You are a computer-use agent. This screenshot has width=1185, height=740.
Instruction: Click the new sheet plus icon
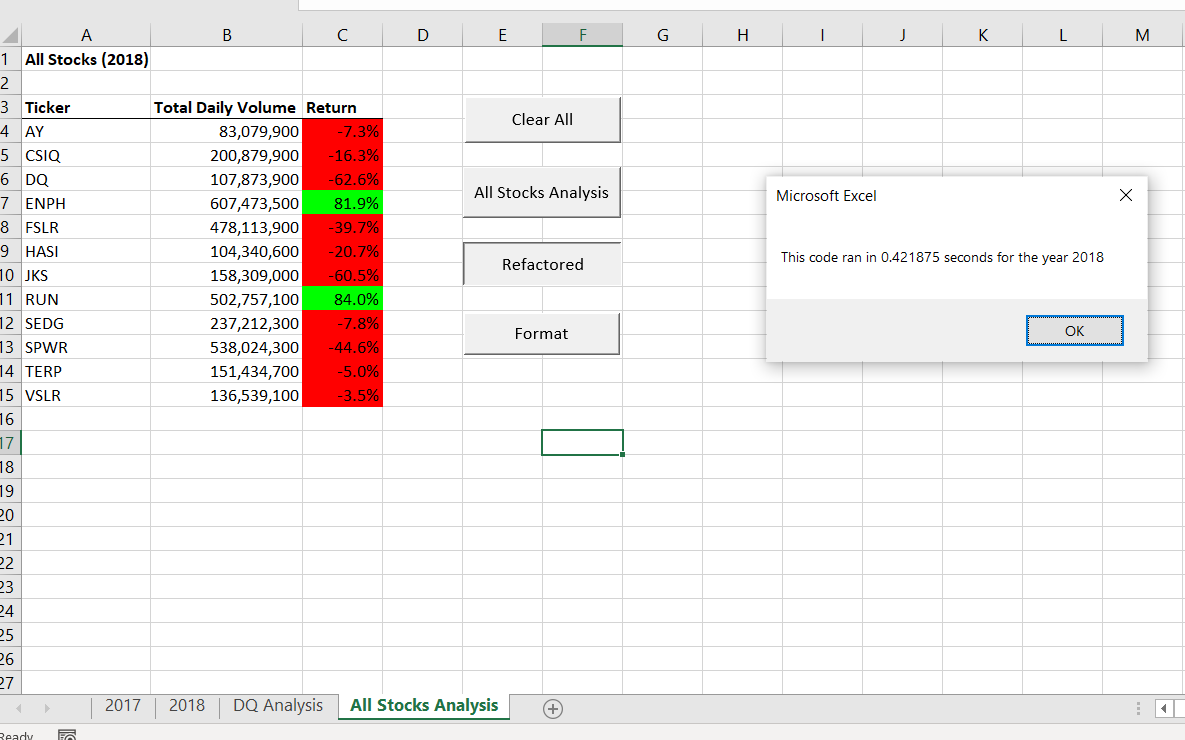coord(552,707)
